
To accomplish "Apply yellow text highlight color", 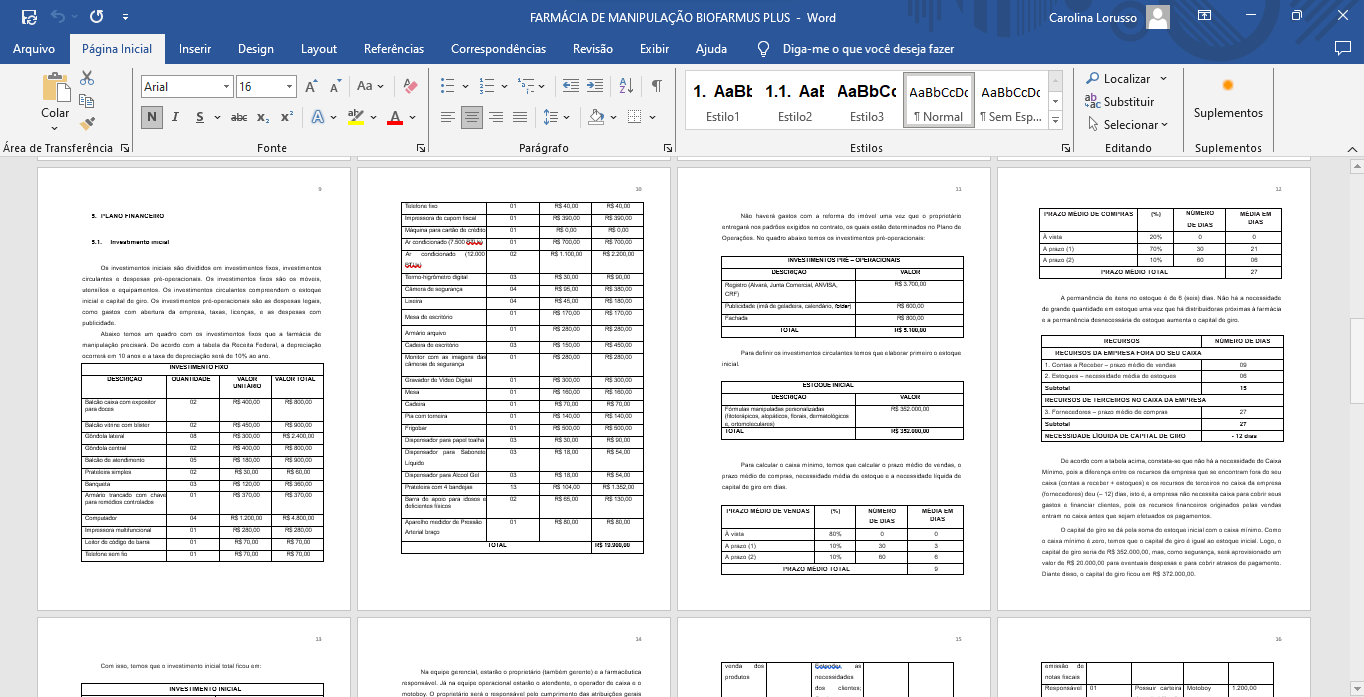I will pos(356,117).
